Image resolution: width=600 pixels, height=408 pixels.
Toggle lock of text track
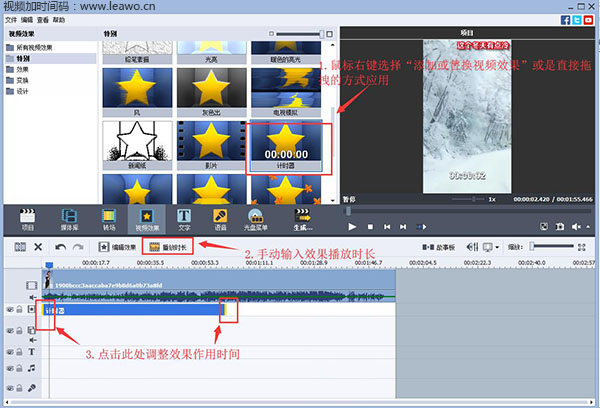pos(19,352)
